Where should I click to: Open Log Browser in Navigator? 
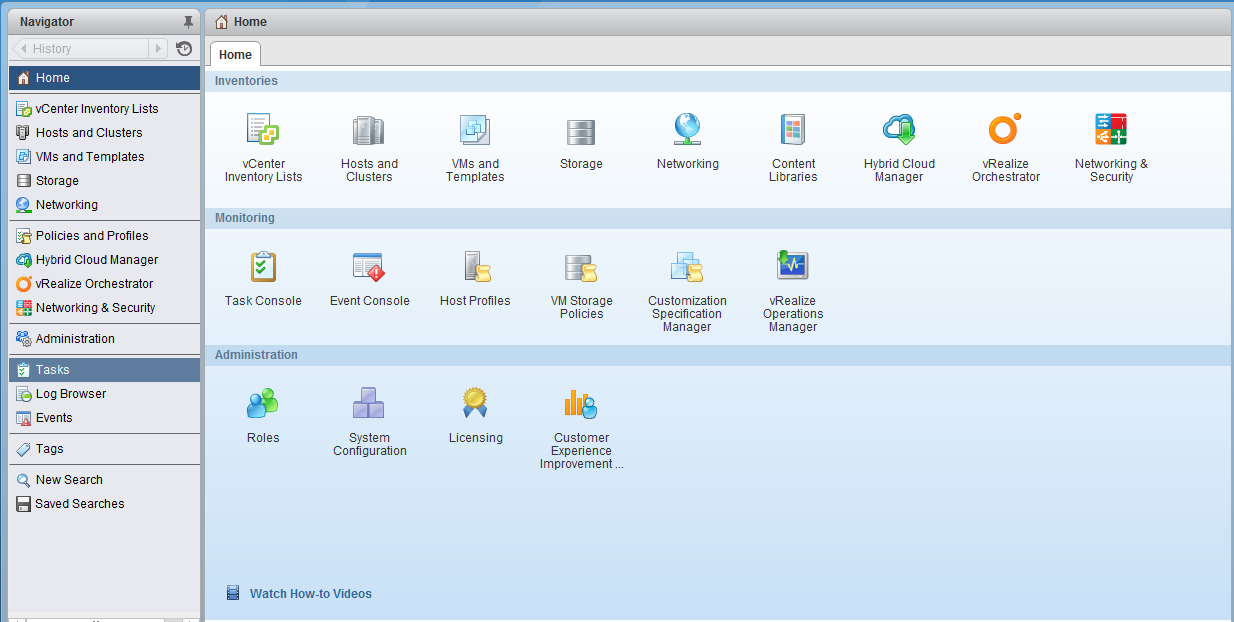point(105,394)
